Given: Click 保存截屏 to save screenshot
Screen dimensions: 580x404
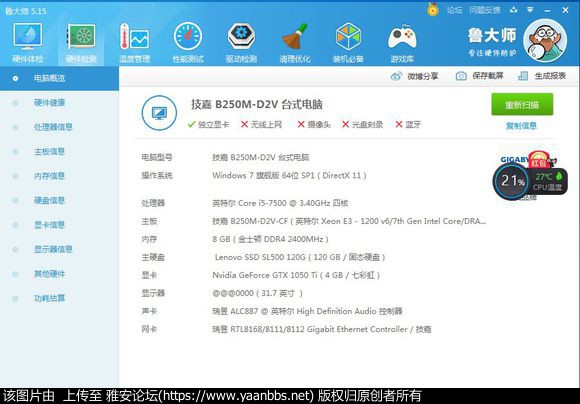Looking at the screenshot, I should [x=479, y=76].
